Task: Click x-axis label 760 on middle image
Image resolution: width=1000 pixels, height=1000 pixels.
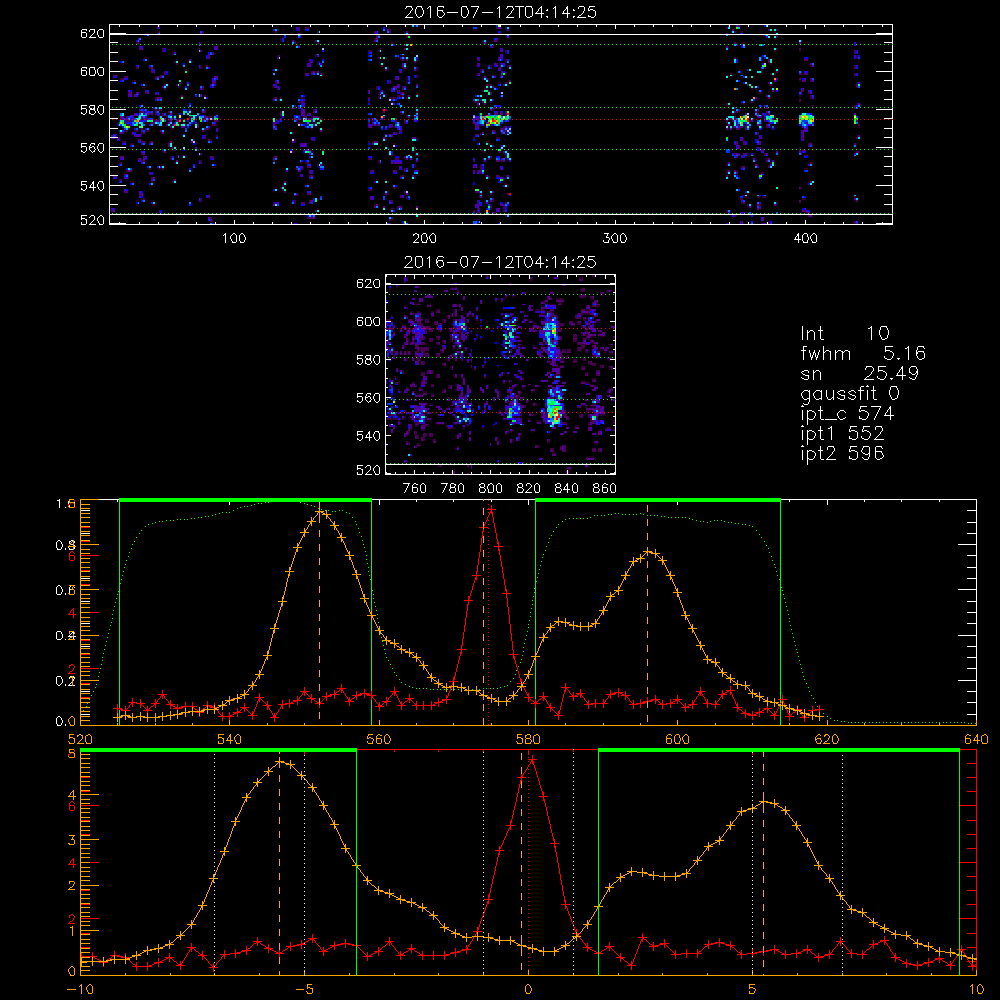Action: tap(415, 489)
